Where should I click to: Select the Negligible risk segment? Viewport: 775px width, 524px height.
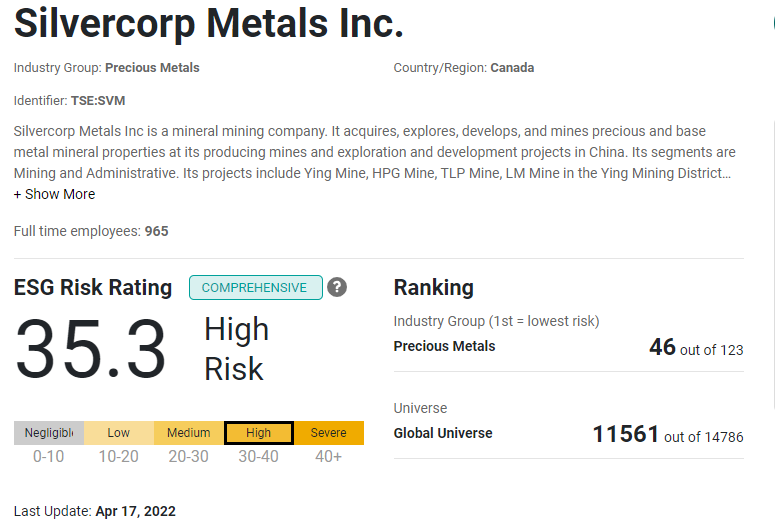click(x=49, y=433)
